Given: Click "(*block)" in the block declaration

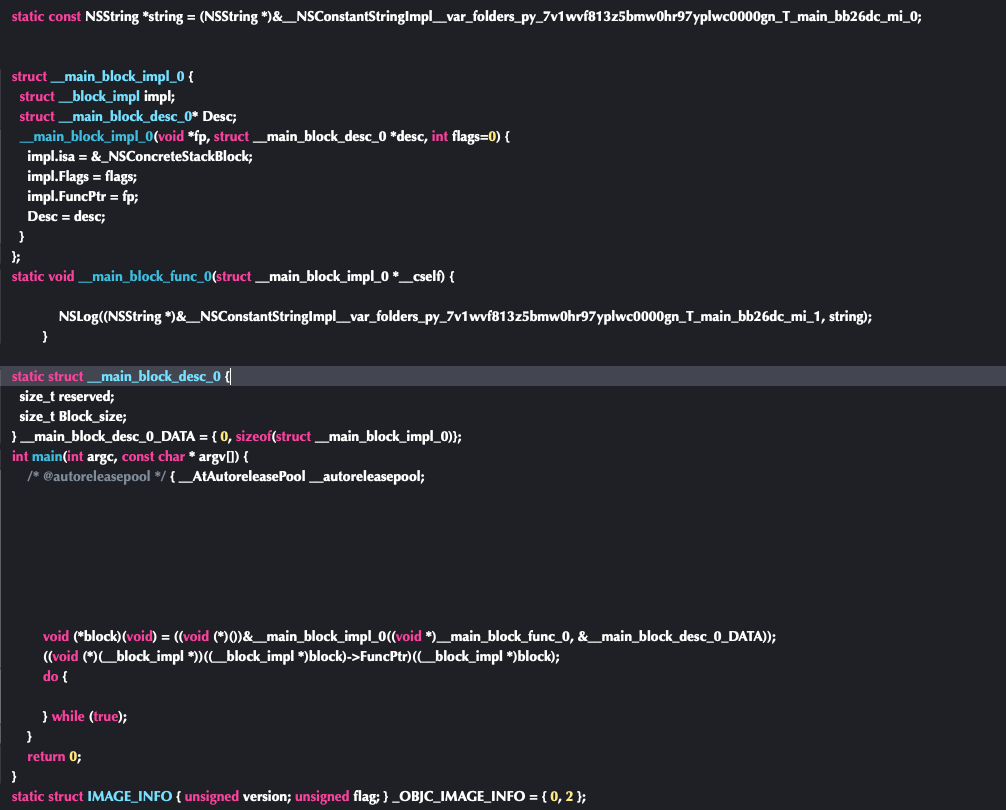Looking at the screenshot, I should click(97, 636).
